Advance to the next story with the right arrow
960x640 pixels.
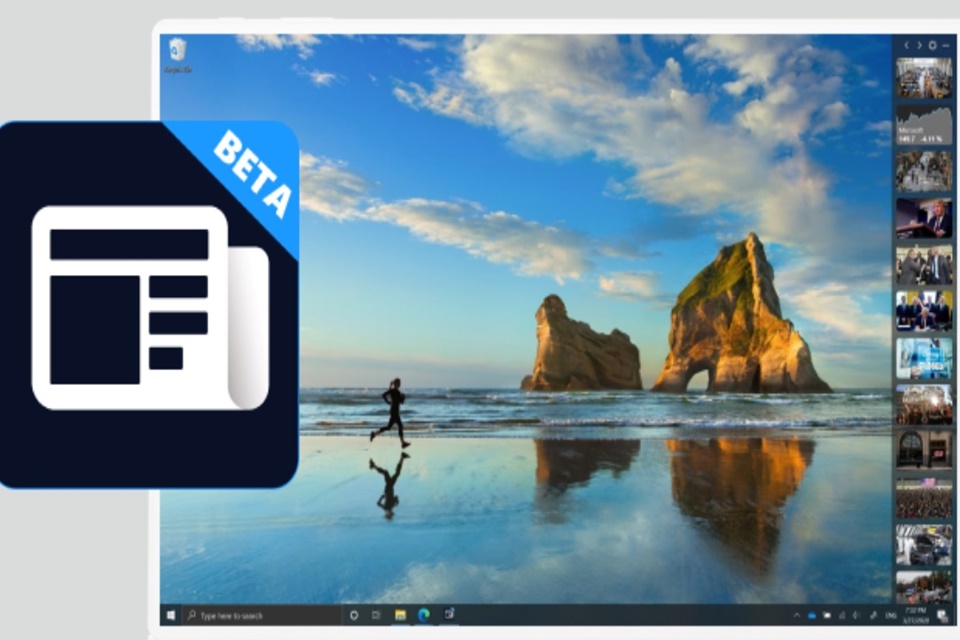pos(919,45)
